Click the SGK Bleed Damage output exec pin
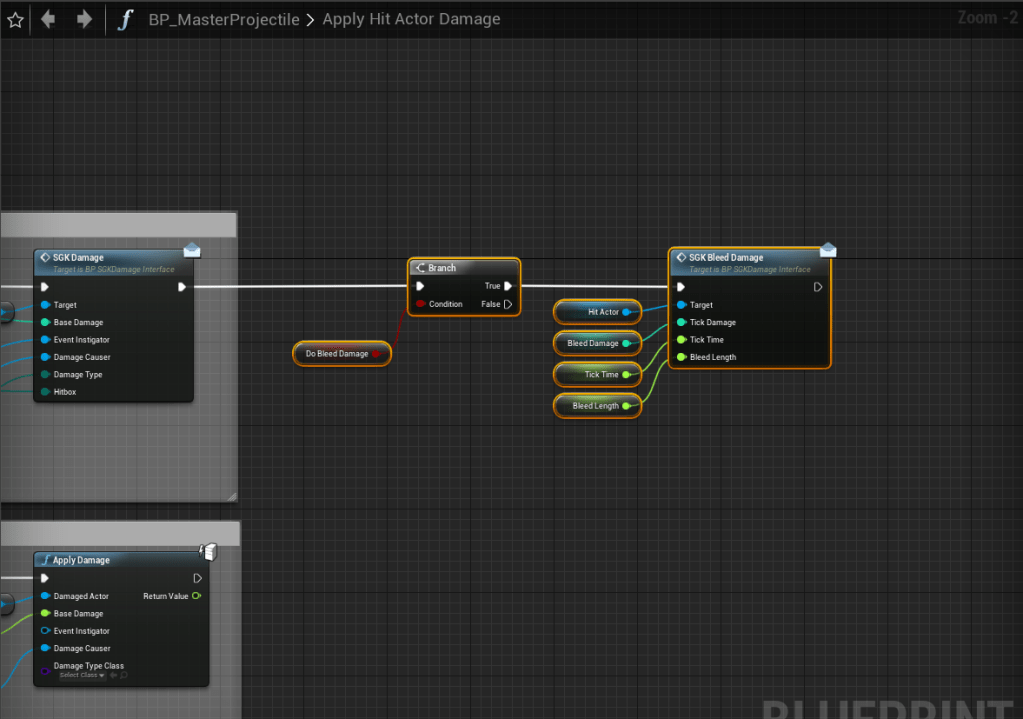The image size is (1023, 719). tap(817, 287)
